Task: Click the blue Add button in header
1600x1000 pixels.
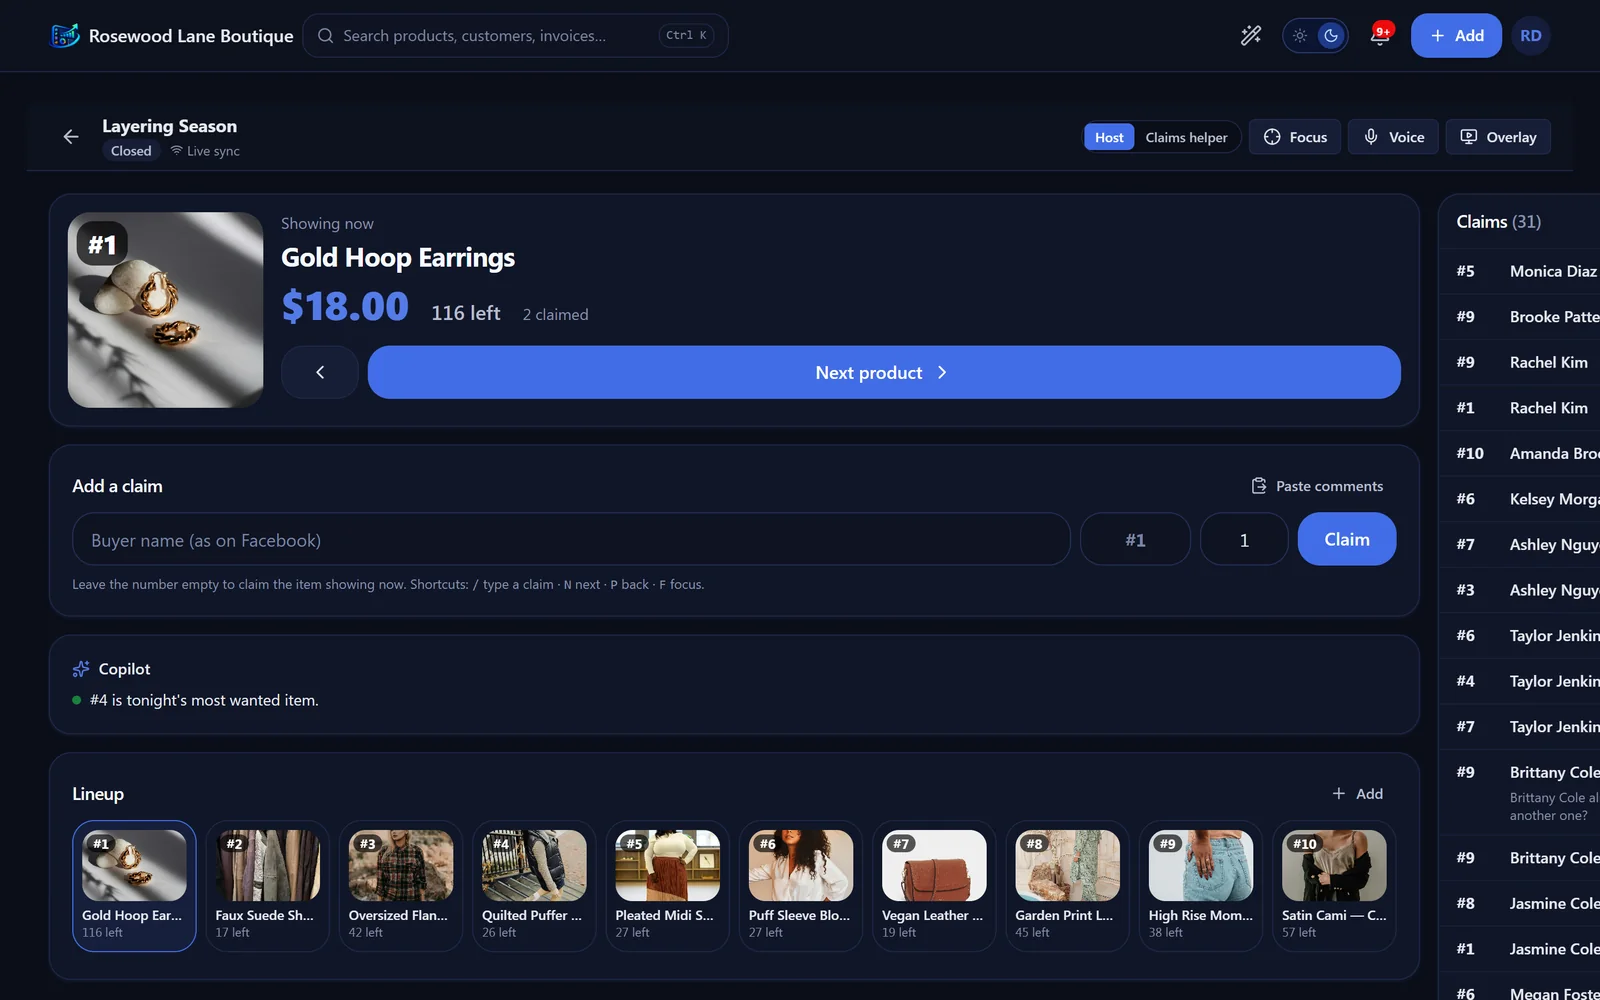Action: click(x=1456, y=36)
